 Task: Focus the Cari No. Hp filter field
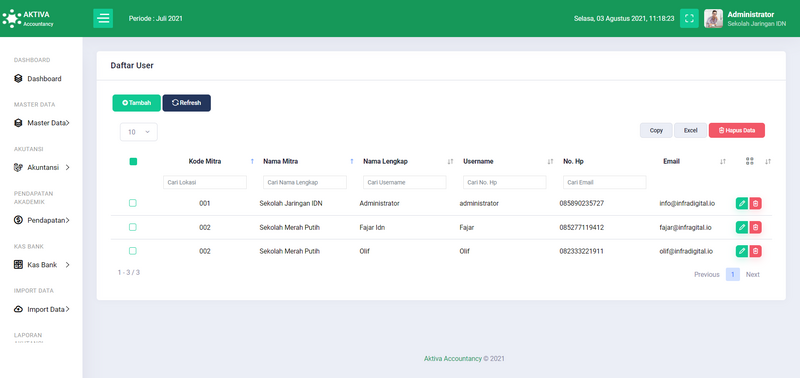pyautogui.click(x=505, y=183)
